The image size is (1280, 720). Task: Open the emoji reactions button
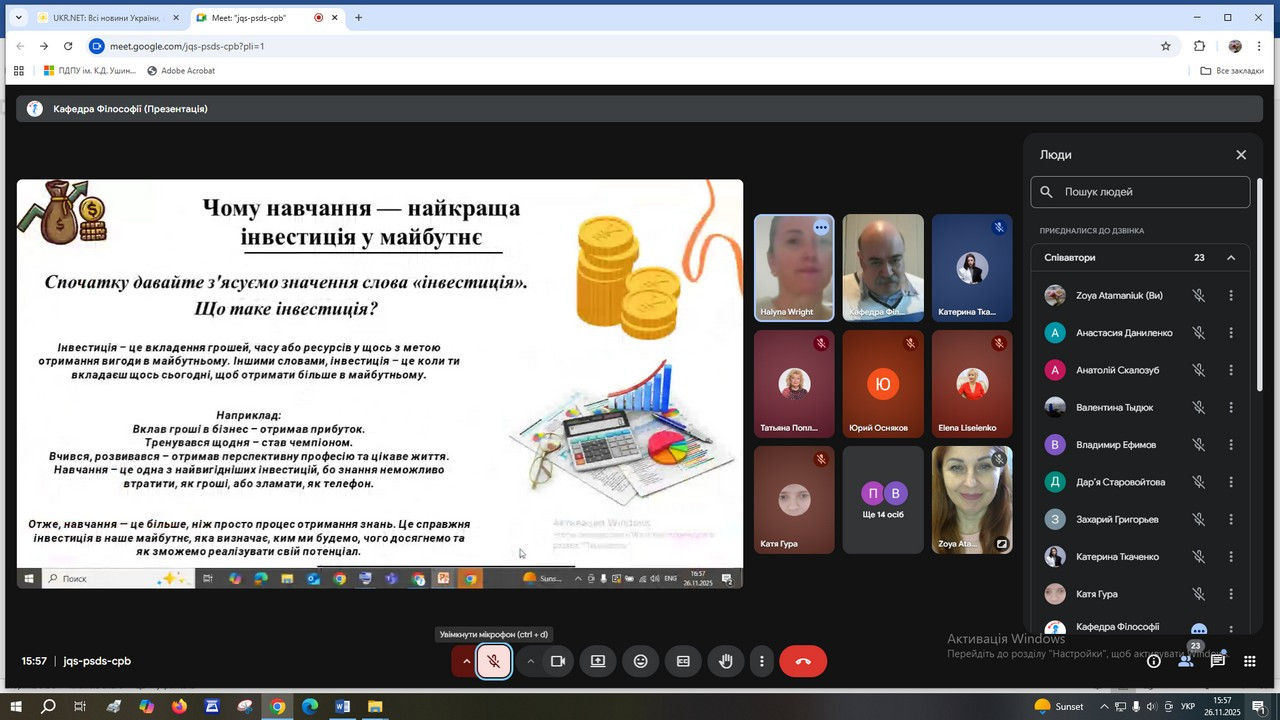641,661
